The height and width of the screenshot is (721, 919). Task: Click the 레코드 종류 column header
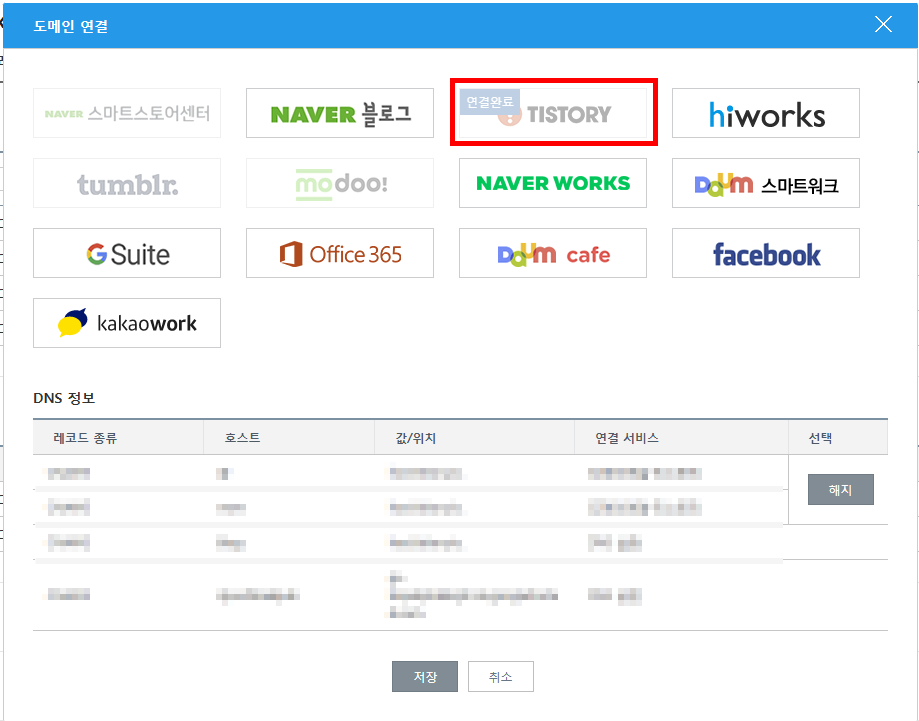click(x=118, y=437)
